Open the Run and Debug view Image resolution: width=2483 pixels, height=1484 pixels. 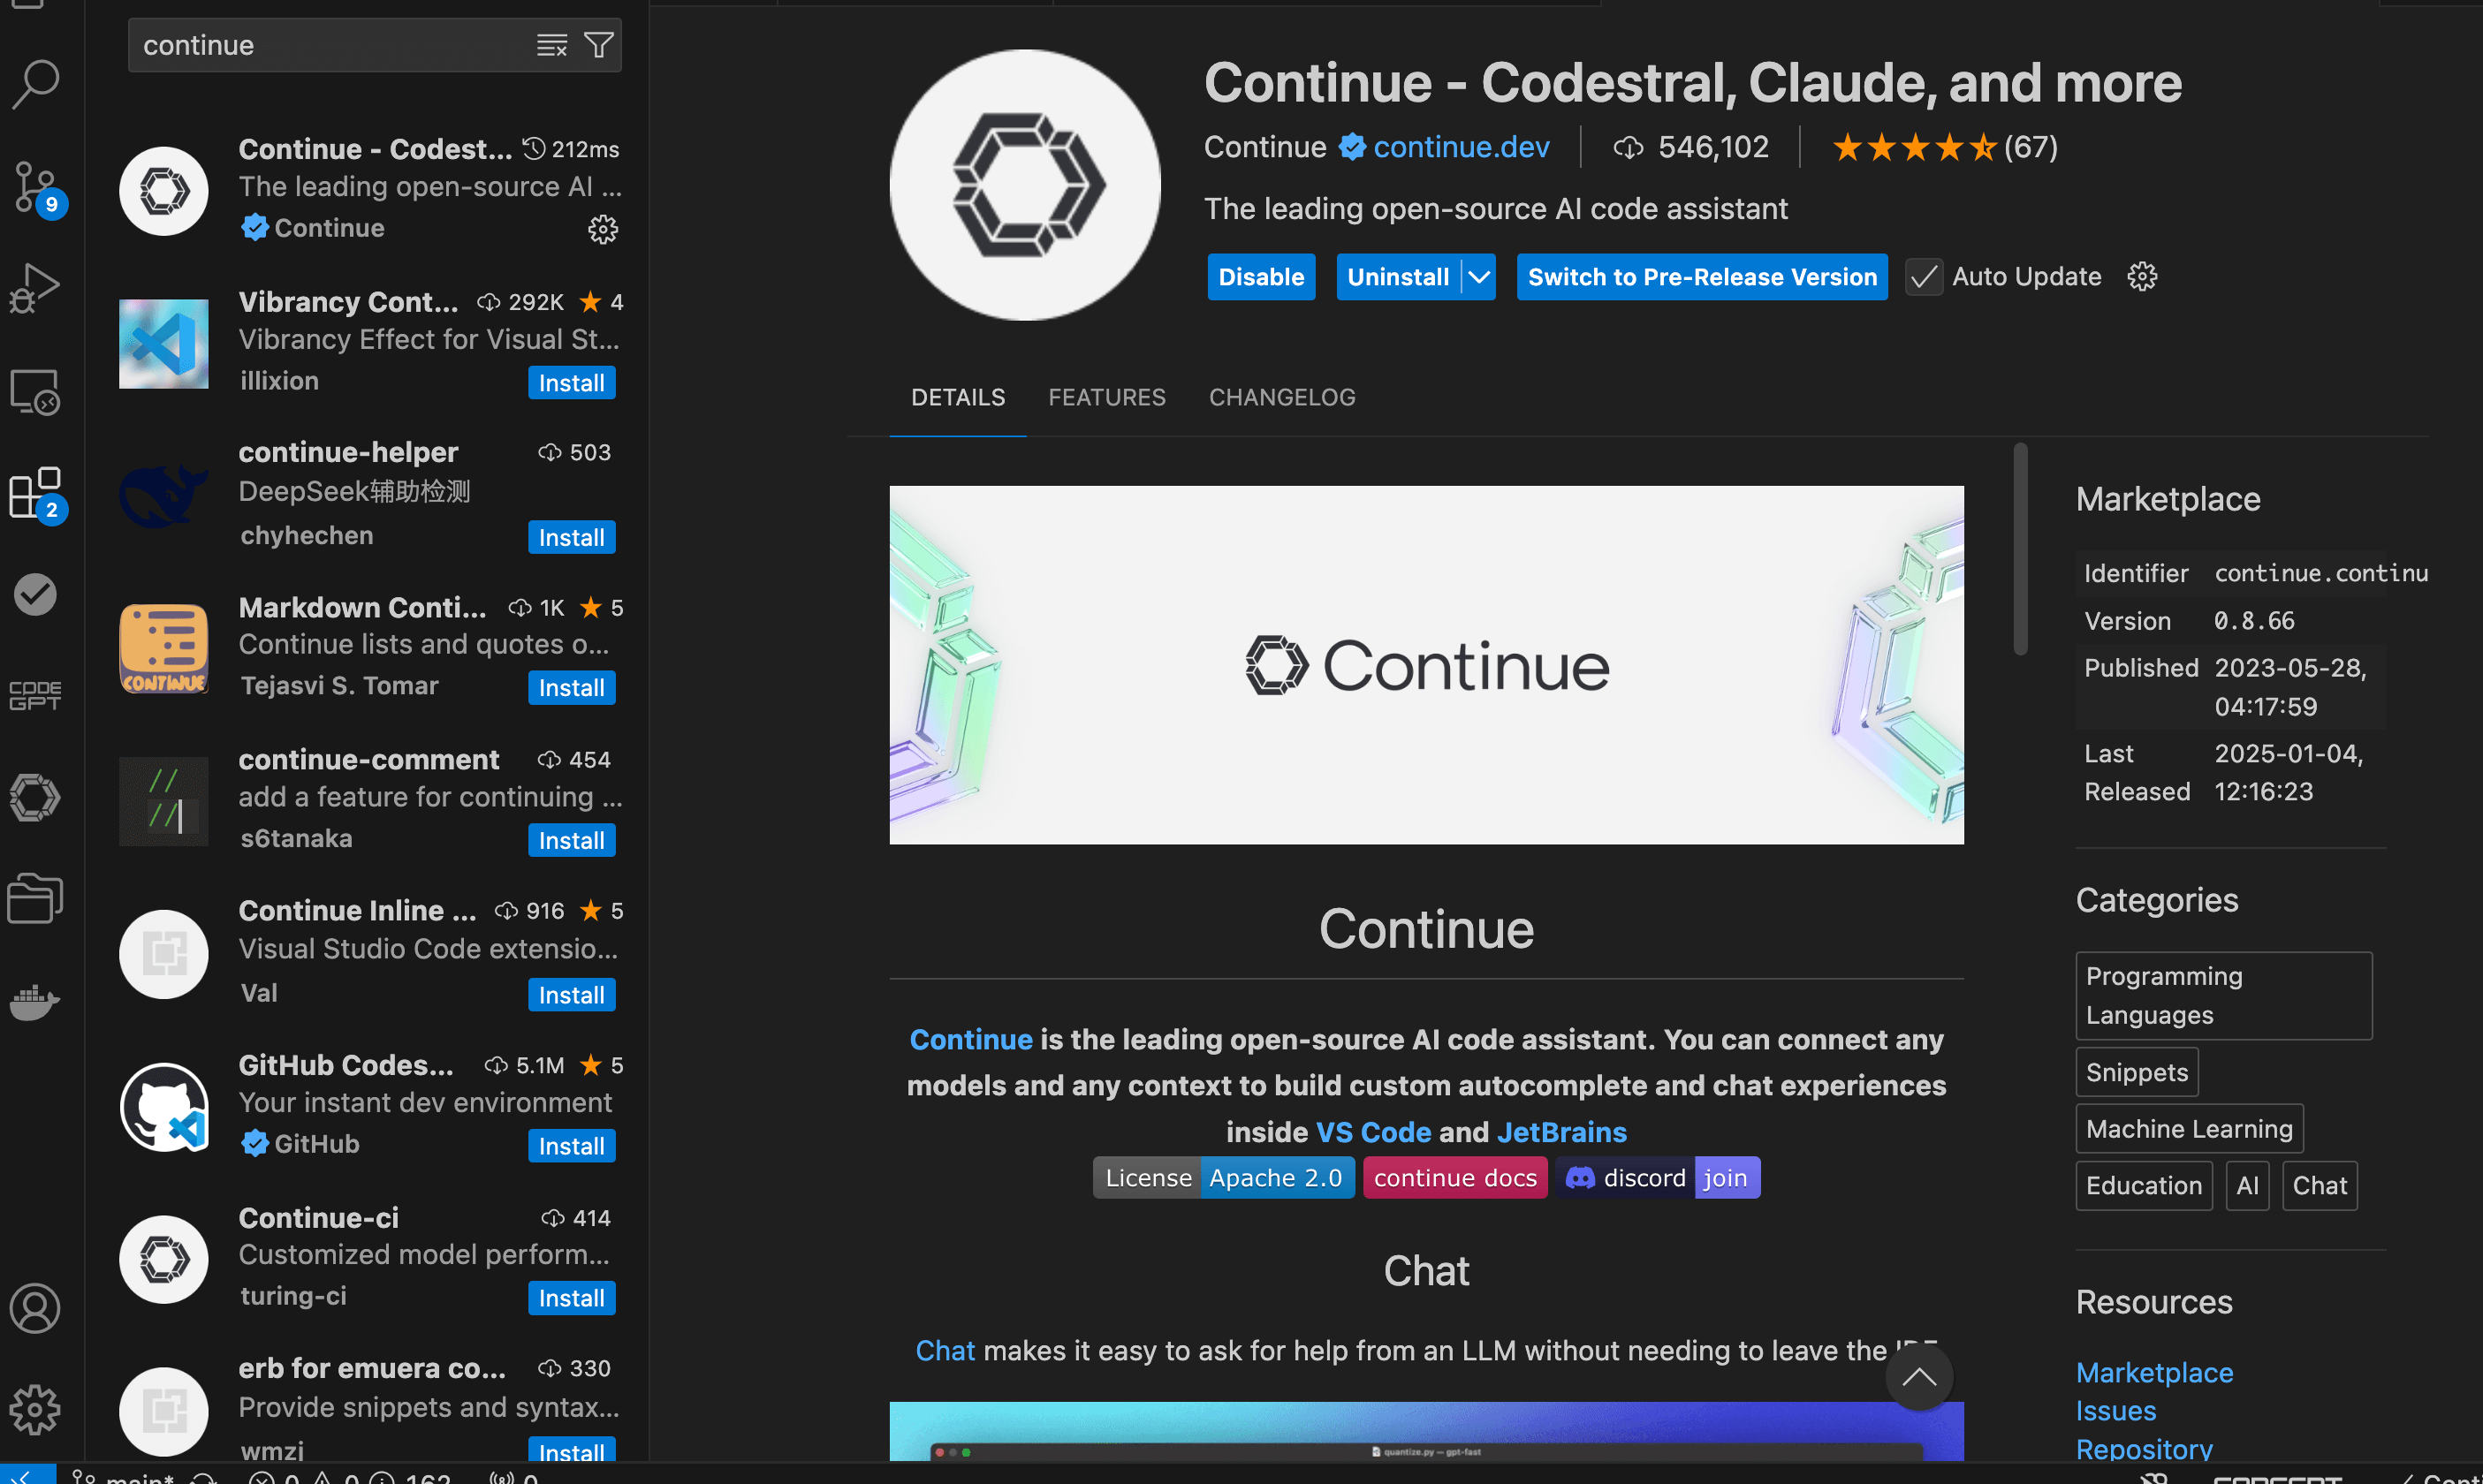36,289
